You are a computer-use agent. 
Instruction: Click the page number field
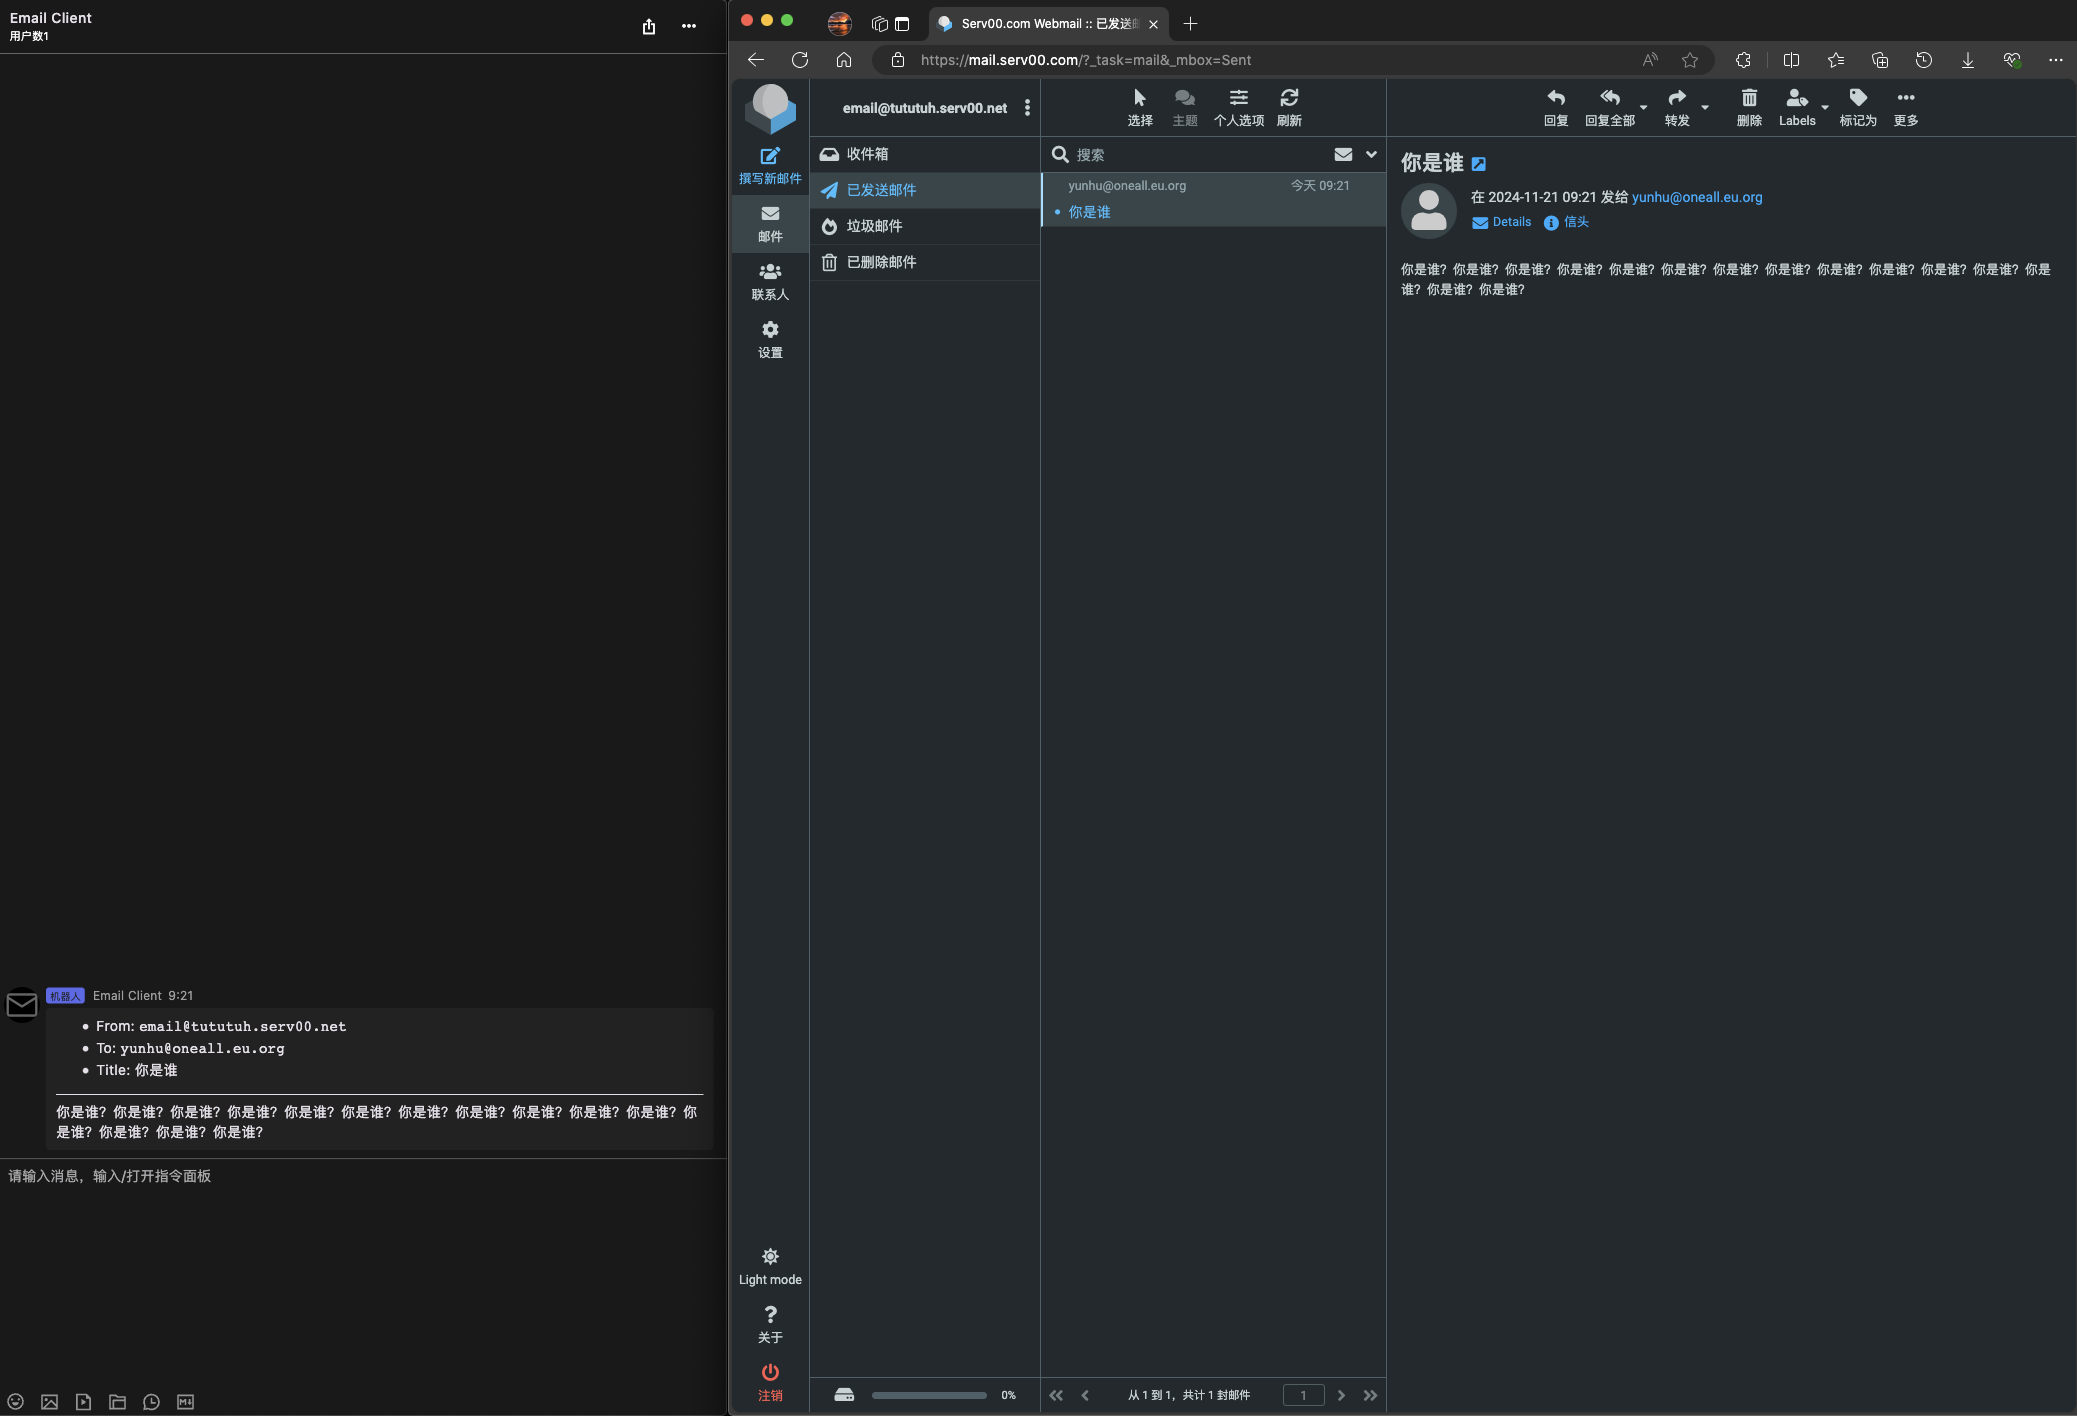pyautogui.click(x=1303, y=1395)
